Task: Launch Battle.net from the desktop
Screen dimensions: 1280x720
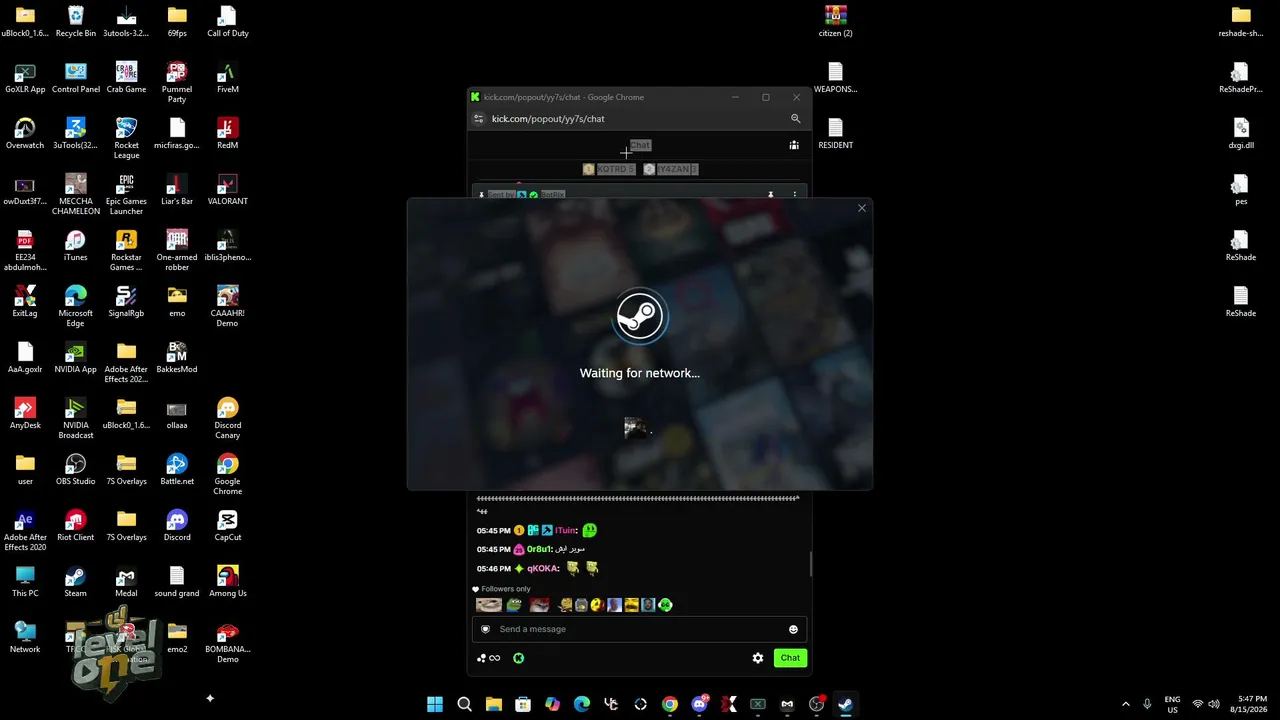Action: (177, 469)
